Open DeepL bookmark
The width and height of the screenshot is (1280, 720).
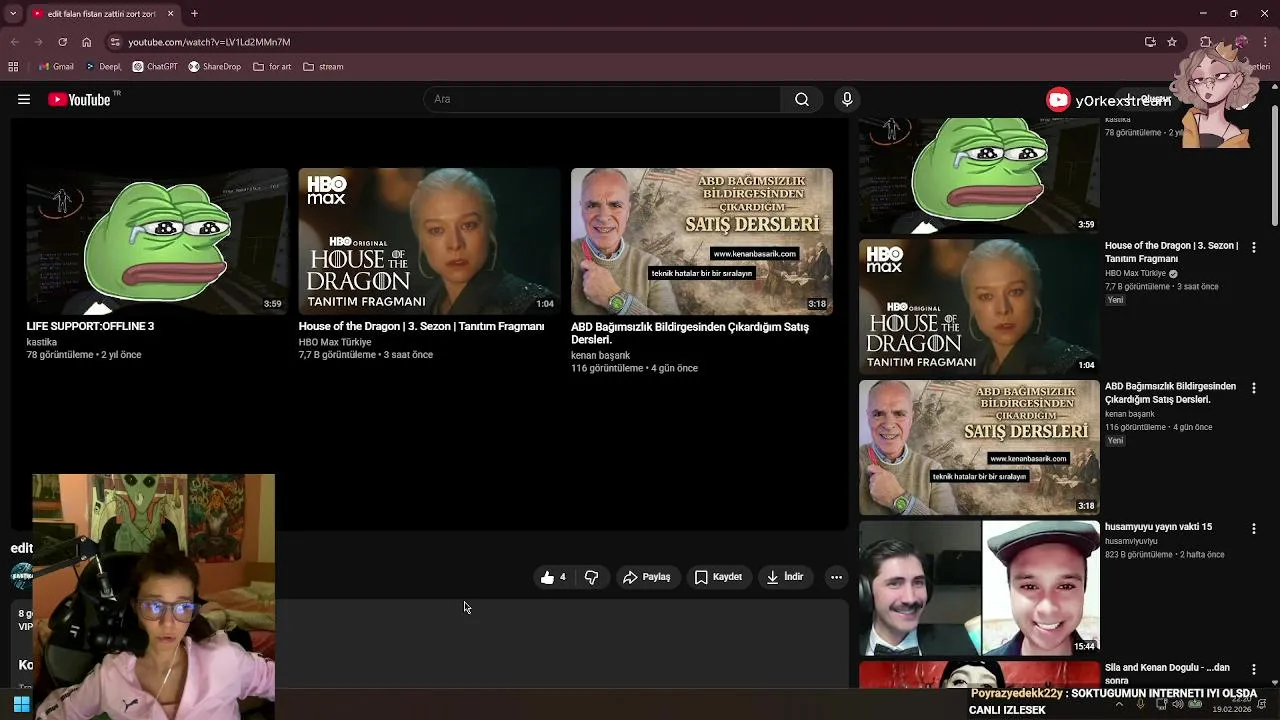coord(103,67)
